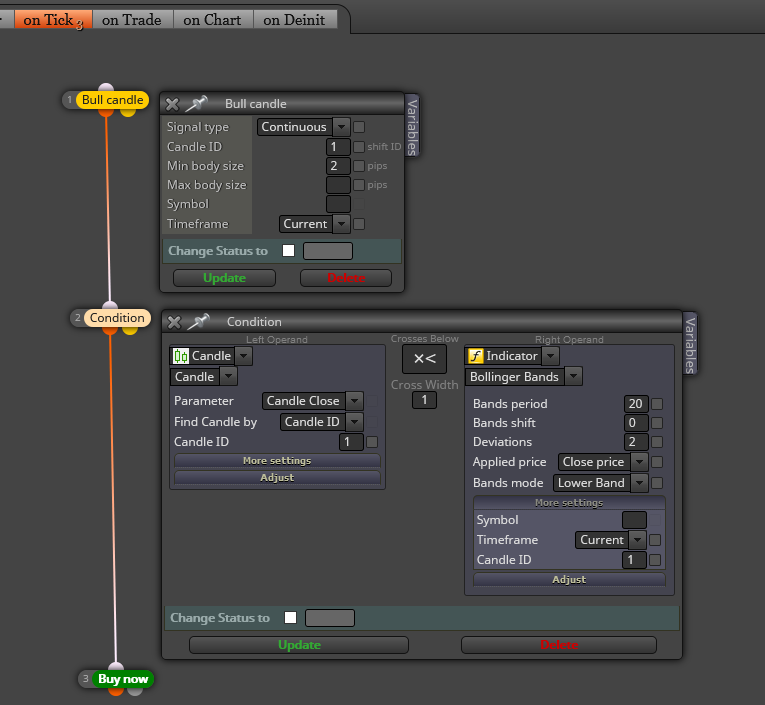Enable the Bands period variable checkbox
Screen dimensions: 765x705
[x=657, y=404]
